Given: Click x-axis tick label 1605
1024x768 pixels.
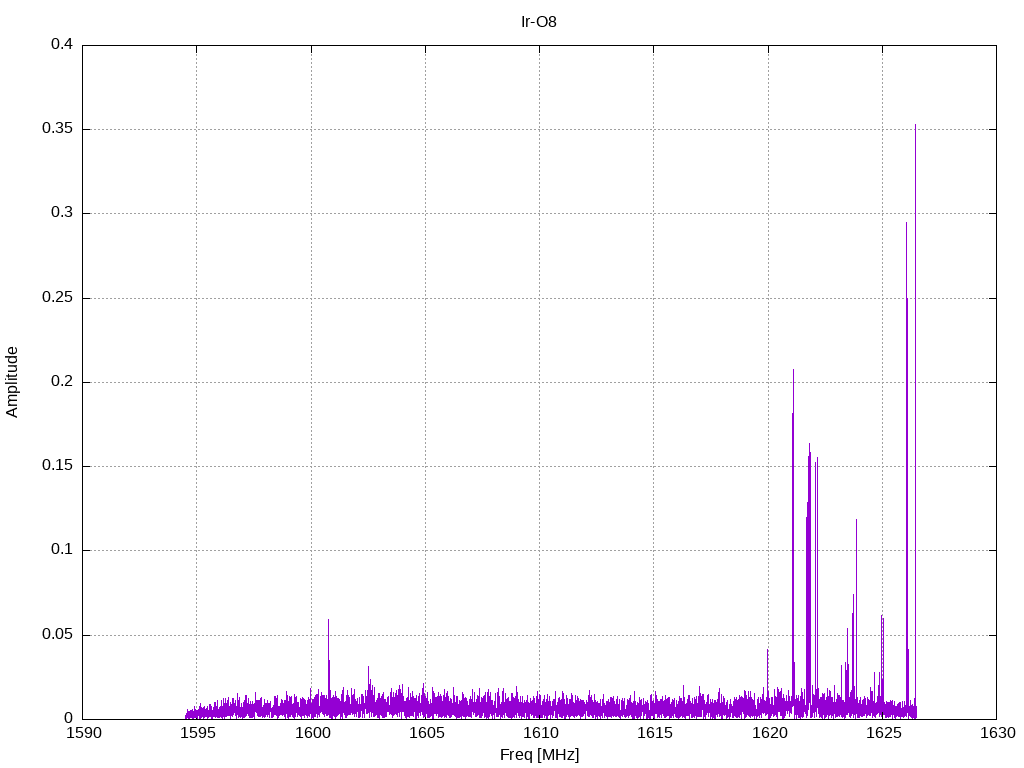Looking at the screenshot, I should click(x=426, y=733).
